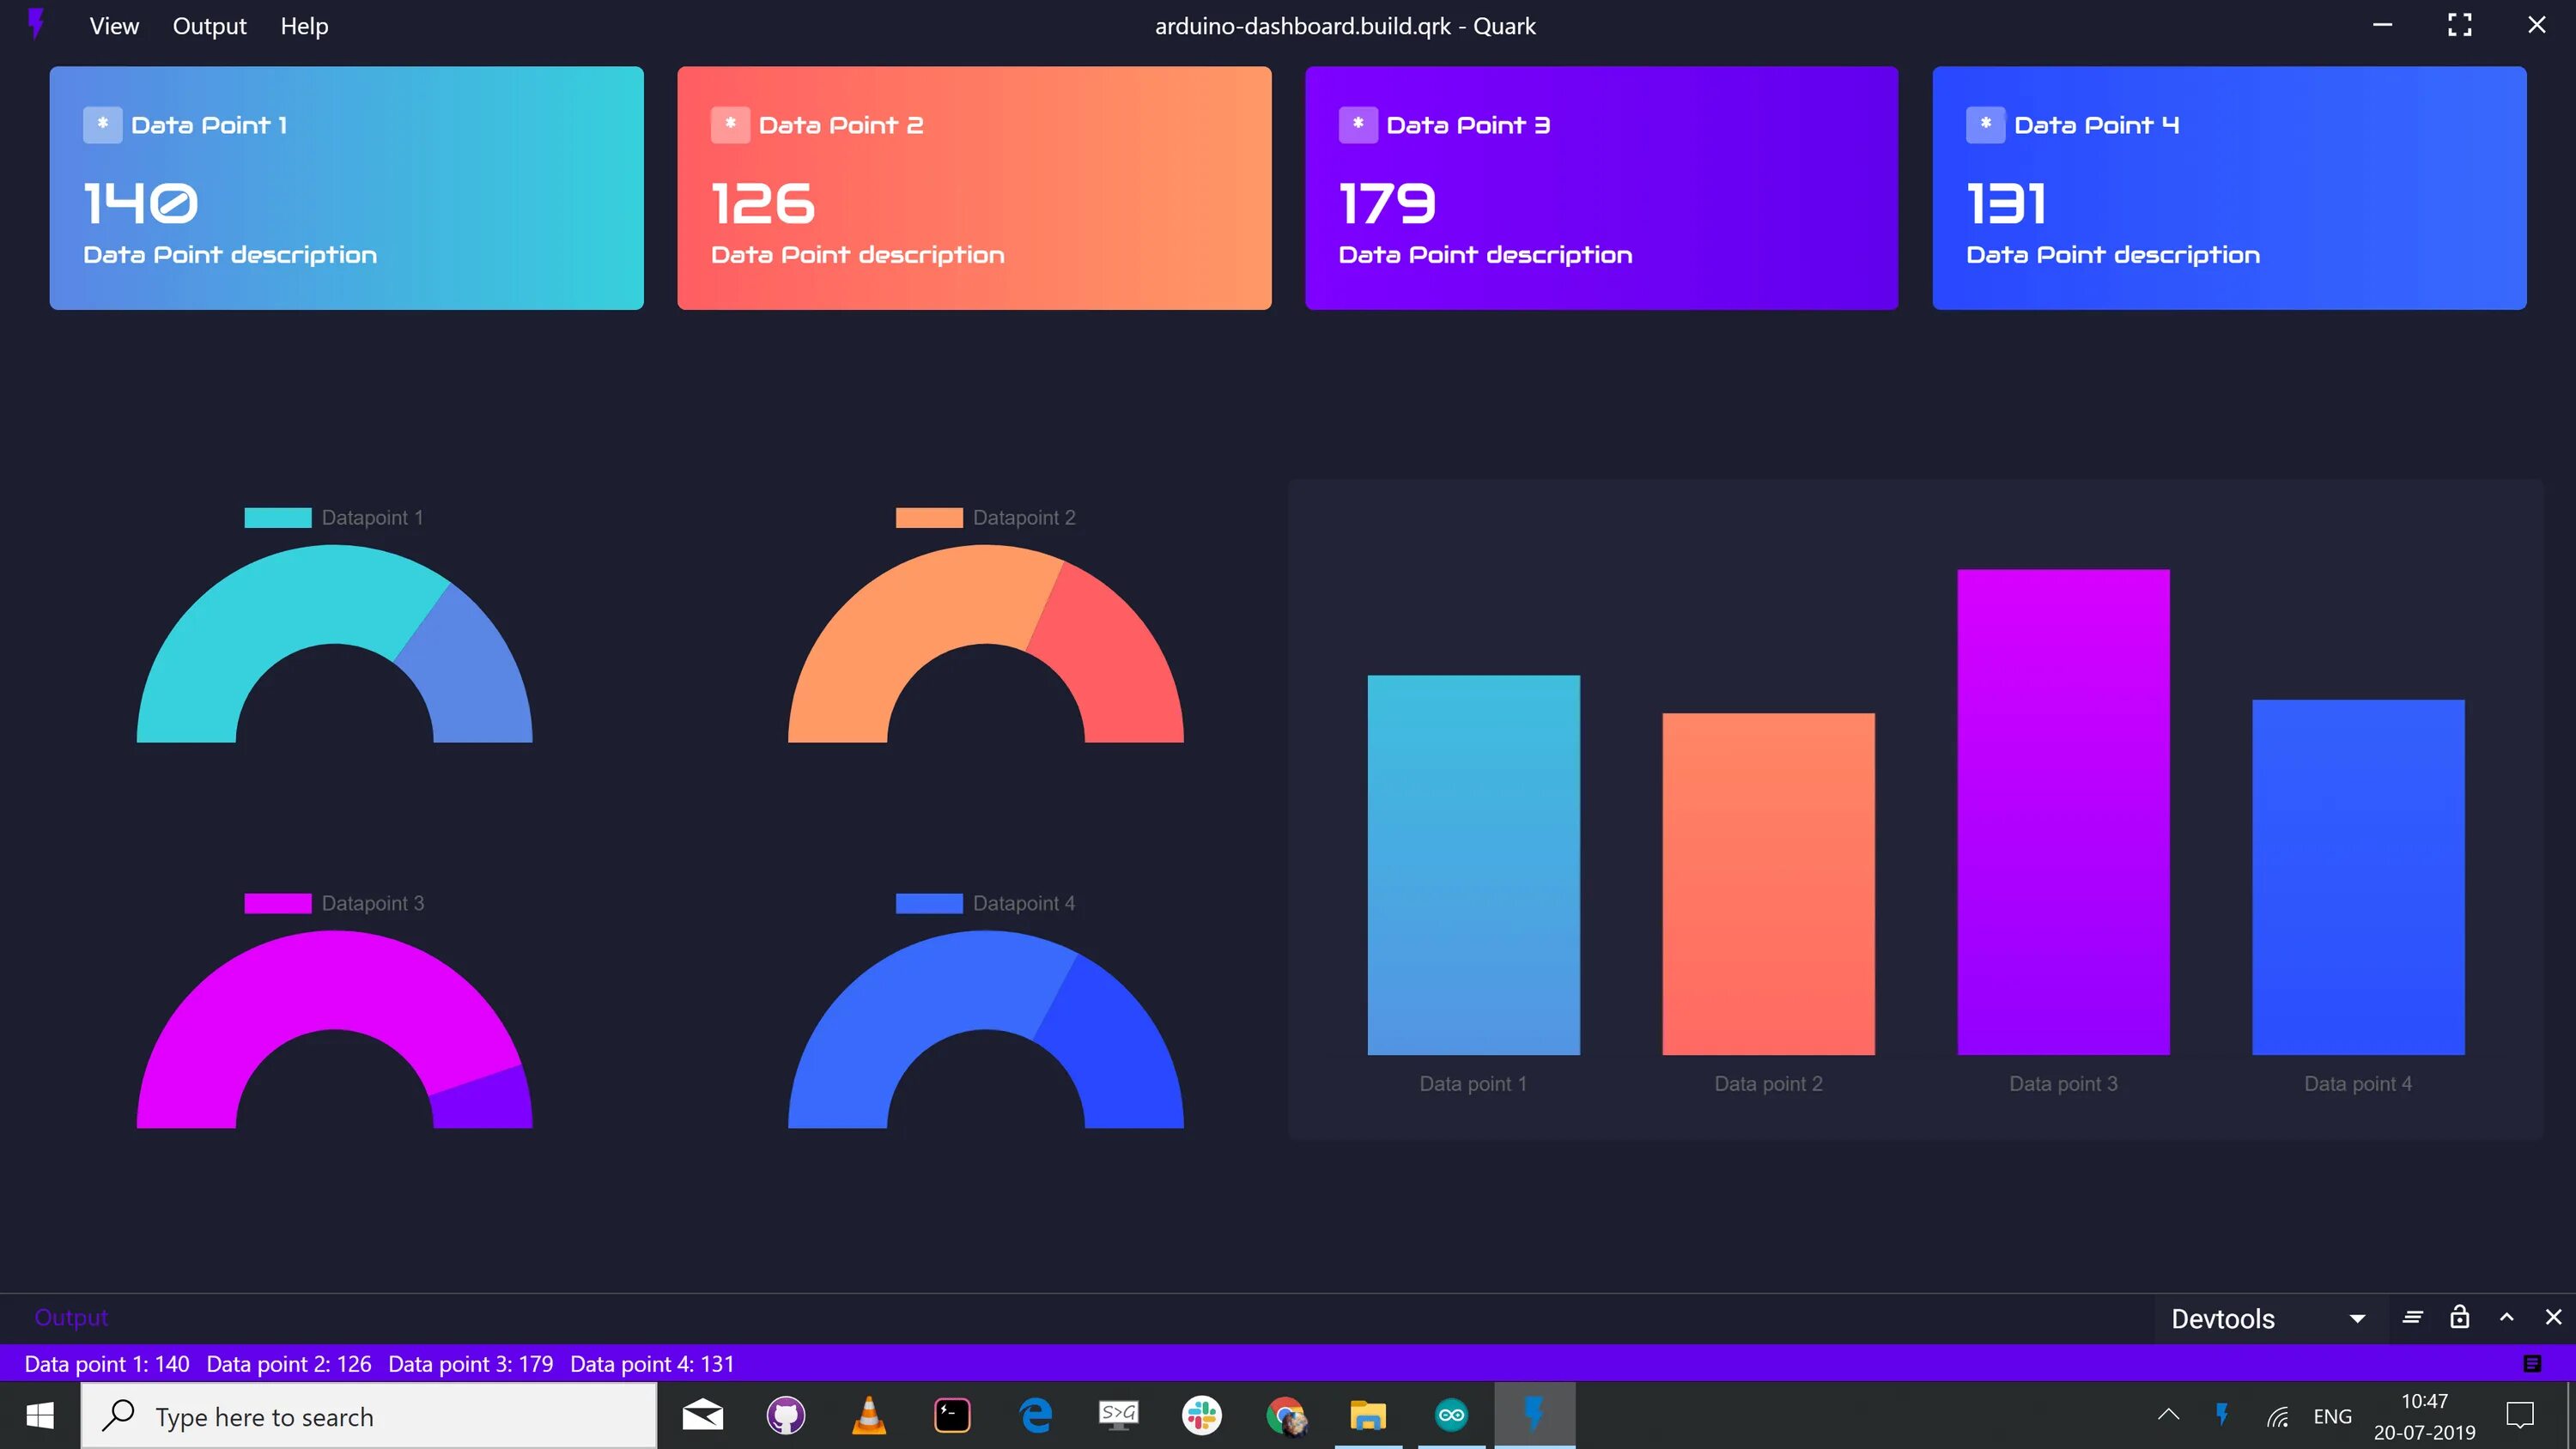2576x1449 pixels.
Task: Open the Output menu
Action: (x=209, y=26)
